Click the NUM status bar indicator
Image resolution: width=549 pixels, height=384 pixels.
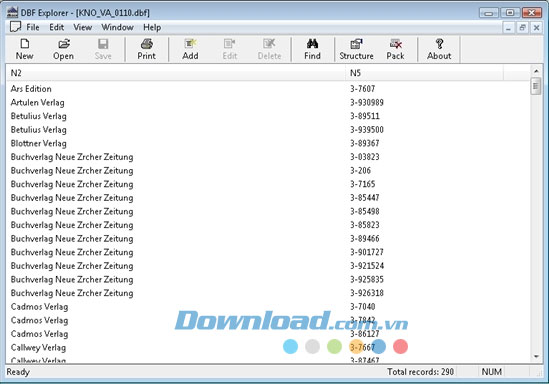click(492, 372)
